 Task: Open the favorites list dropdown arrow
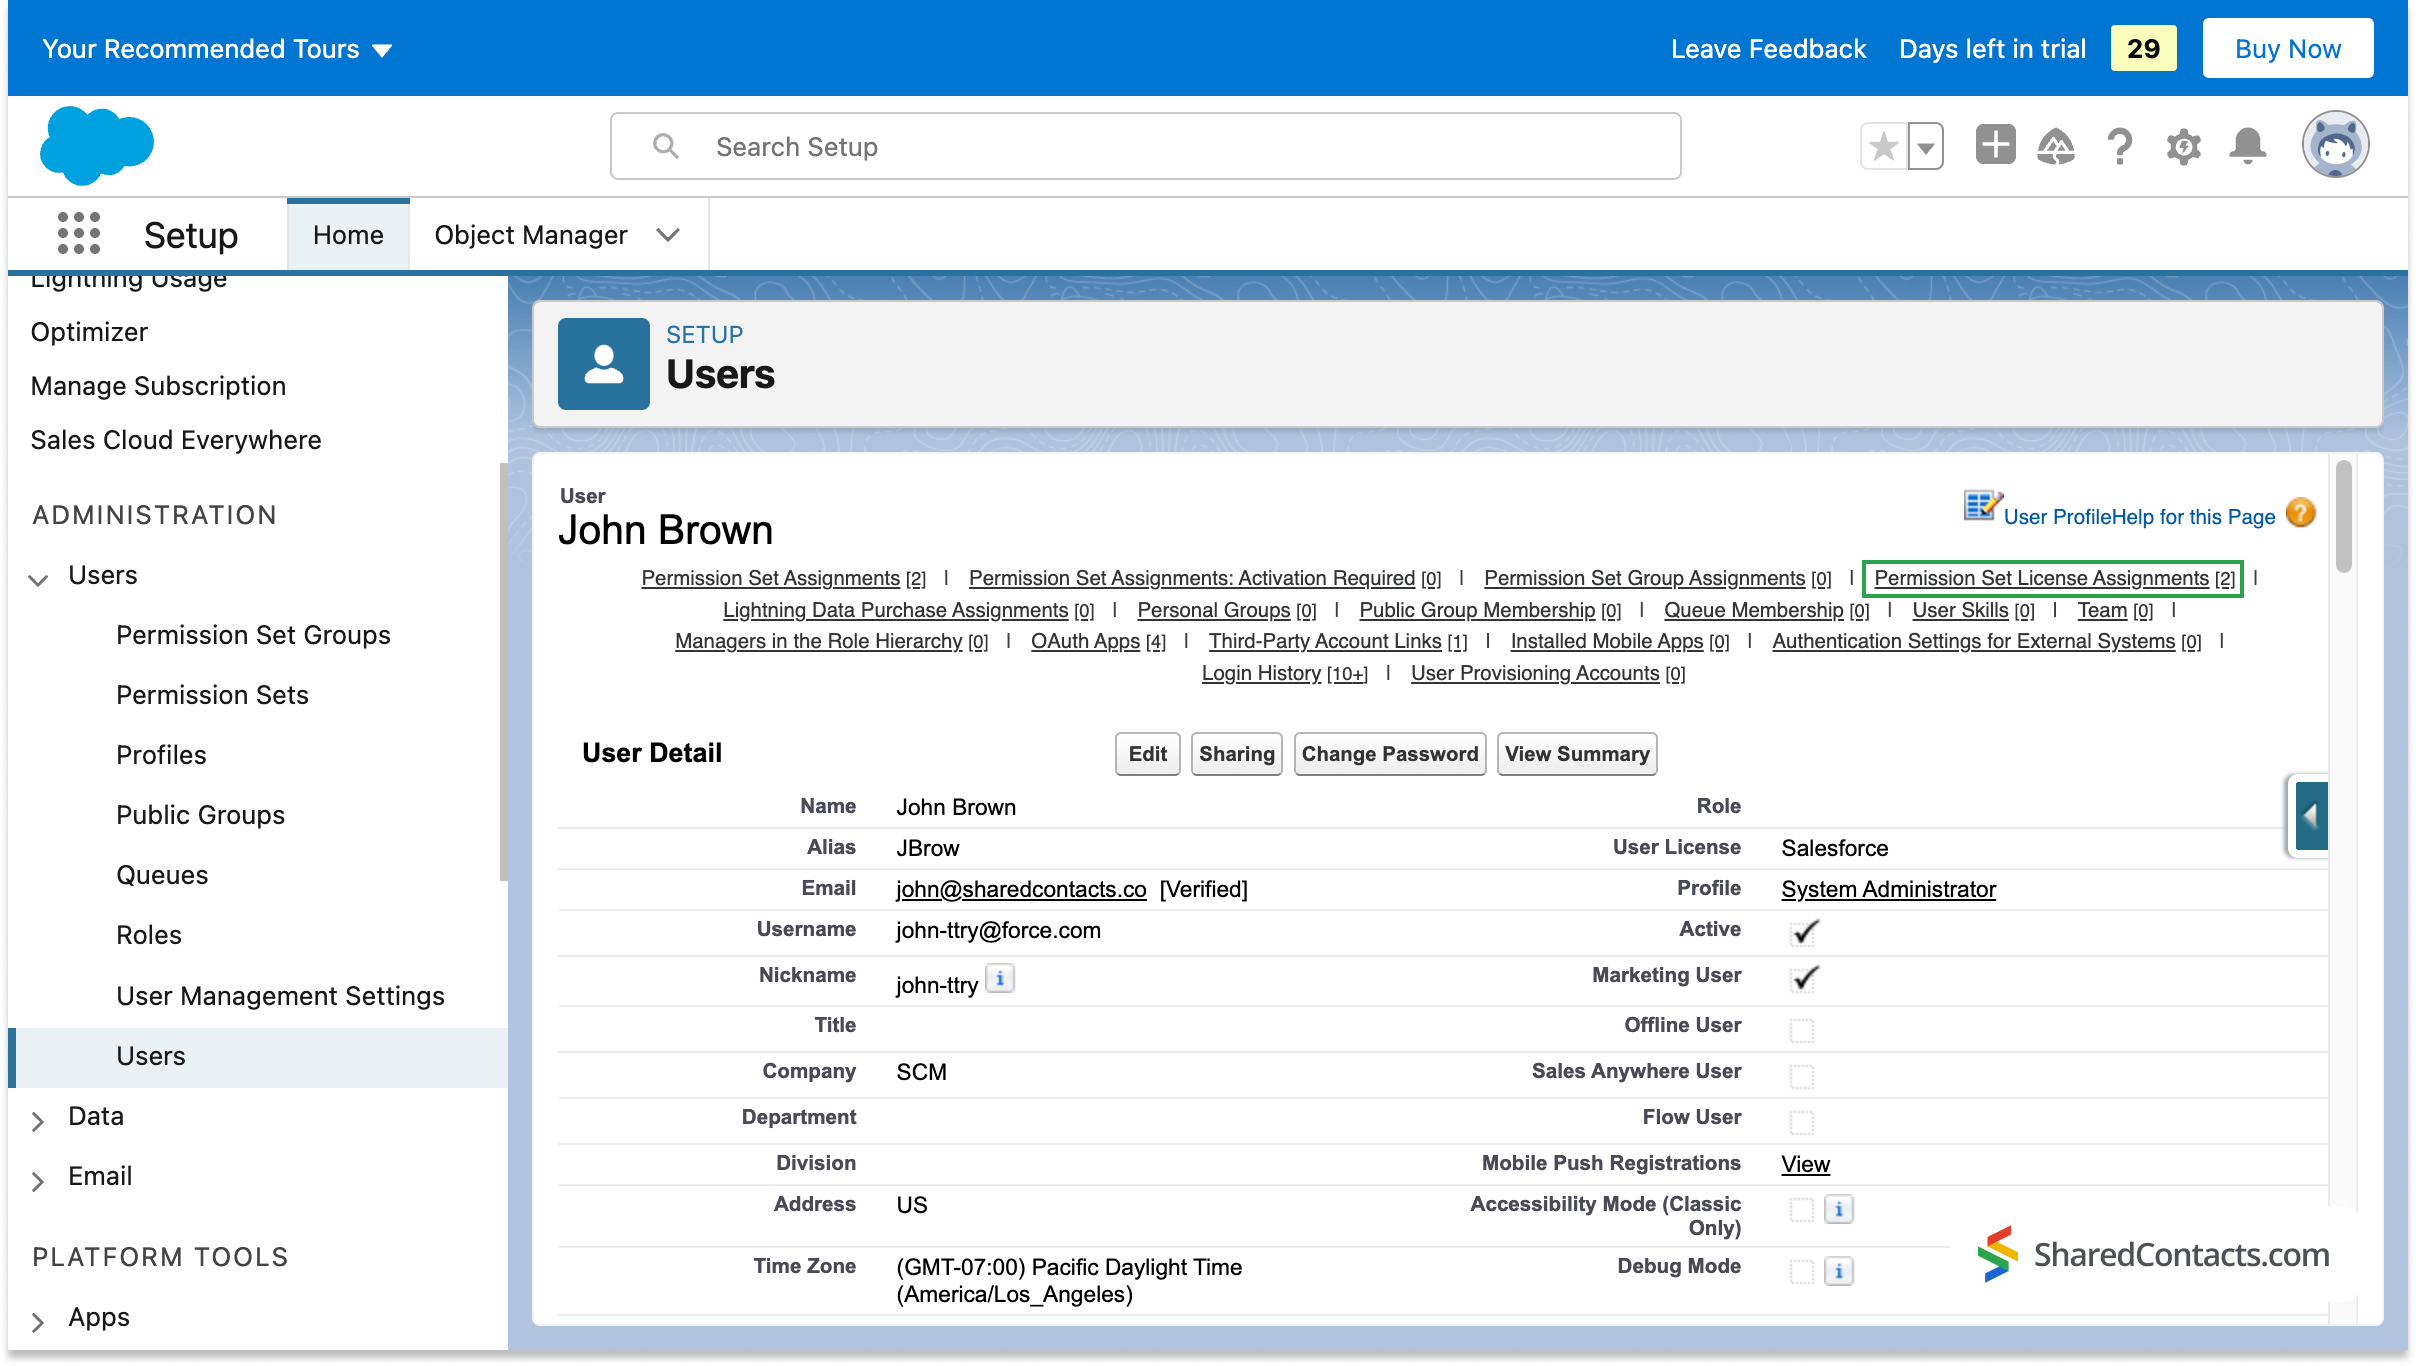tap(1925, 147)
